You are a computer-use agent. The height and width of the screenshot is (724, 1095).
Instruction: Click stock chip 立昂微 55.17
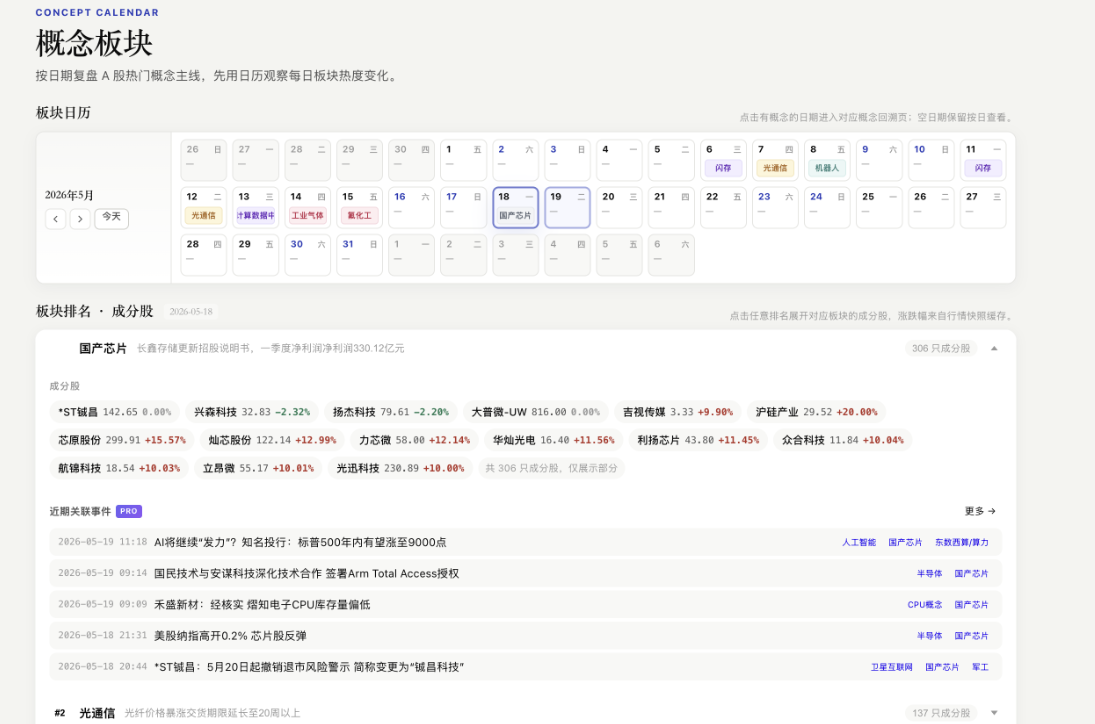click(x=258, y=468)
